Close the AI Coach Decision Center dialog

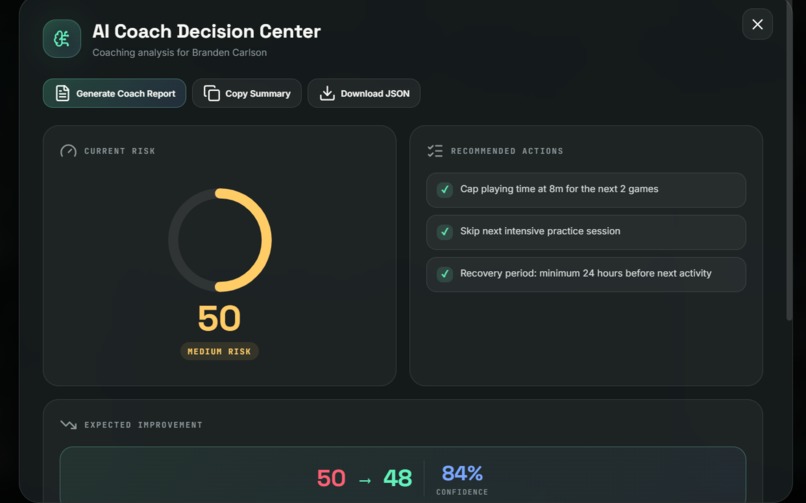point(757,24)
